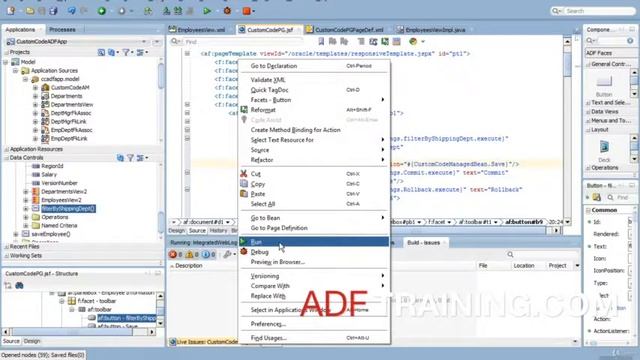Click the green Run arrow in main toolbar
The width and height of the screenshot is (640, 360).
[207, 11]
